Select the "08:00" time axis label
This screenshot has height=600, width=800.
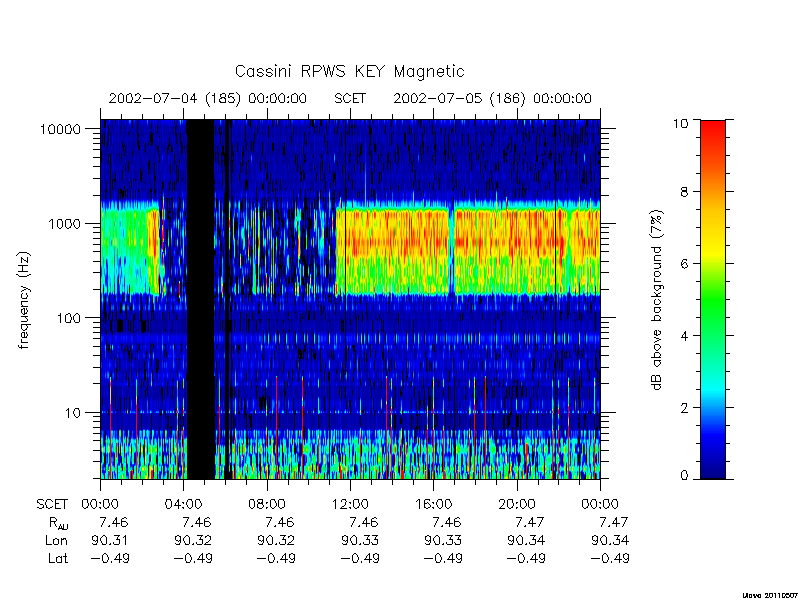click(x=267, y=505)
